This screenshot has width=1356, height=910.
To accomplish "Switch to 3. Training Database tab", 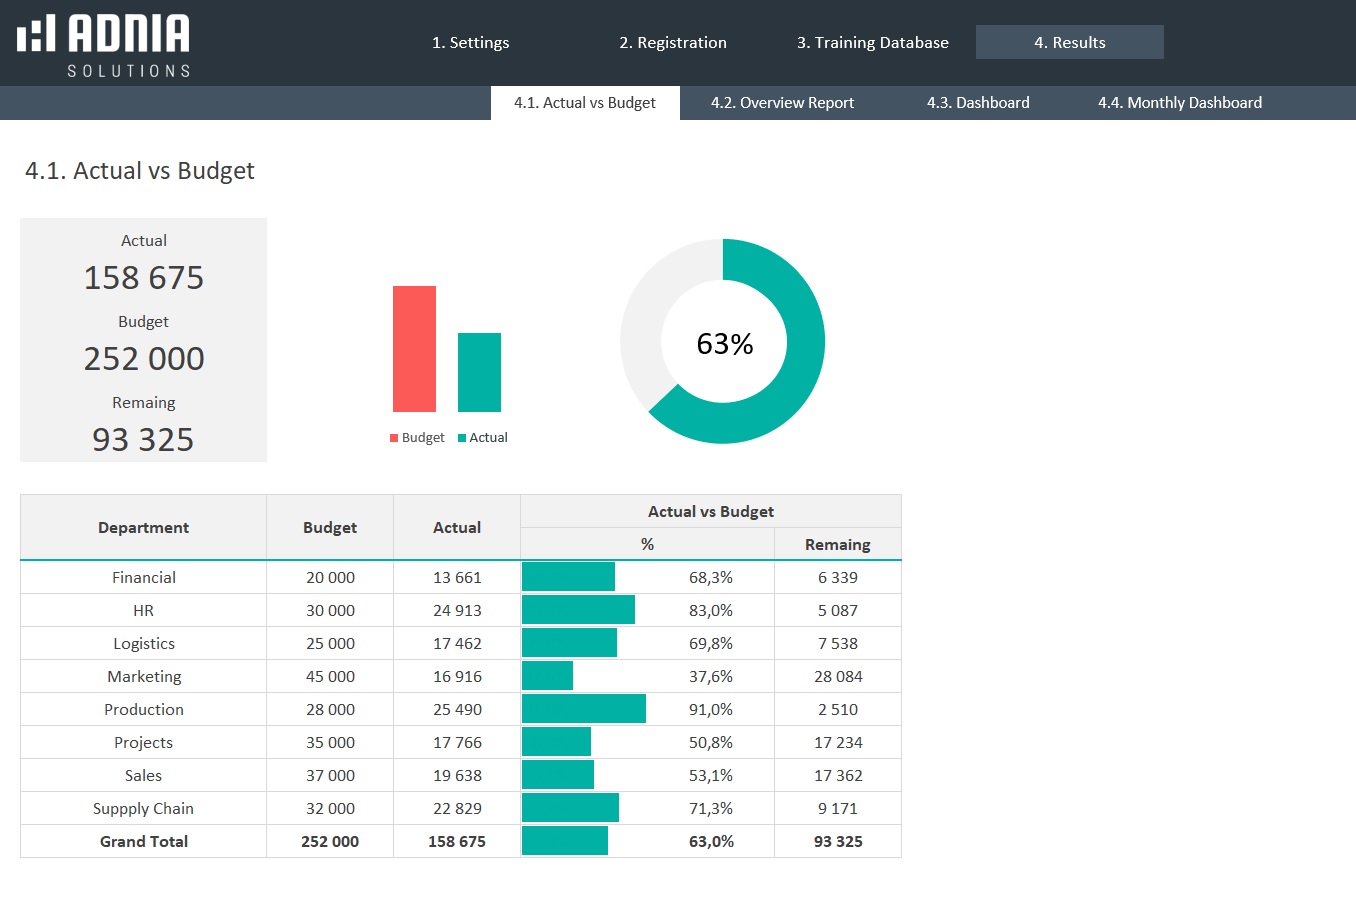I will [872, 42].
